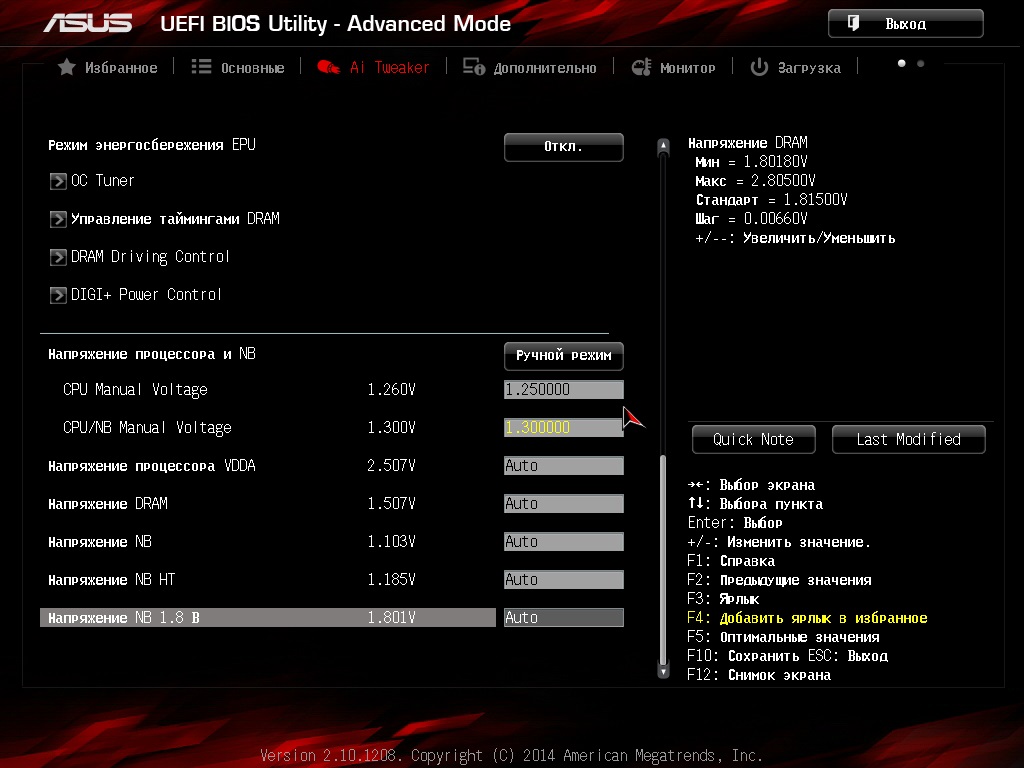The width and height of the screenshot is (1024, 768).
Task: Click the F5 Оптимальные значения hint
Action: coord(783,637)
